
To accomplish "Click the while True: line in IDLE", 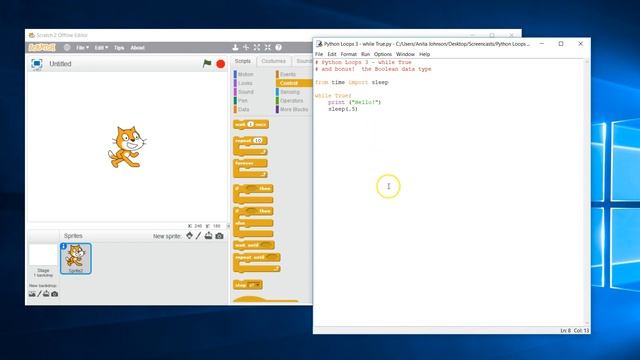I will [333, 96].
